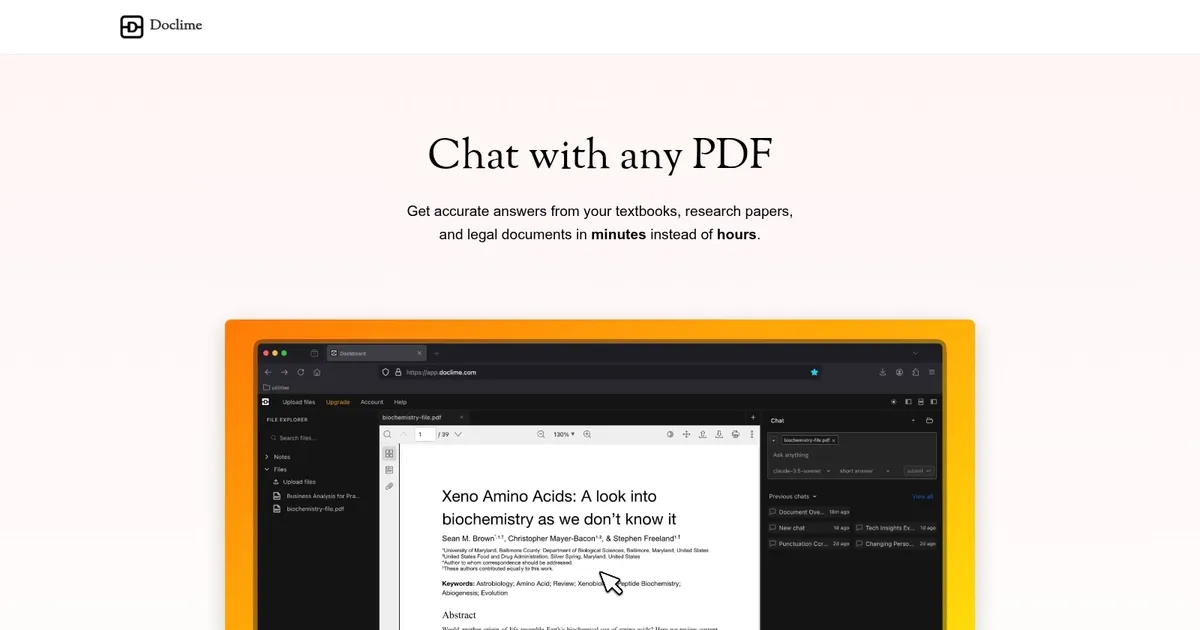This screenshot has width=1200, height=630.
Task: Start new chat with plus in Chat header
Action: [913, 421]
